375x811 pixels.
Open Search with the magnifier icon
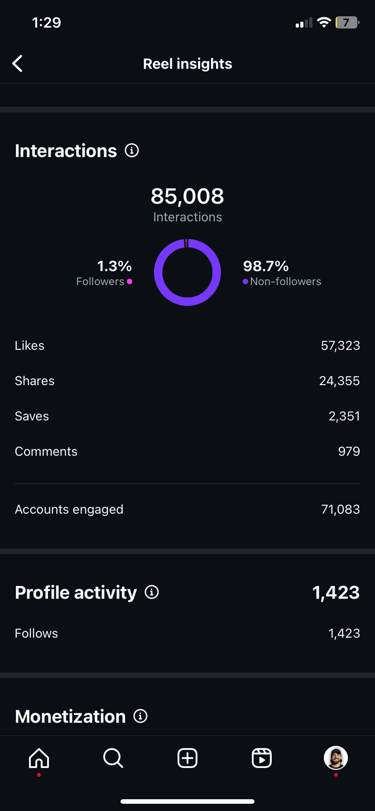[x=113, y=759]
